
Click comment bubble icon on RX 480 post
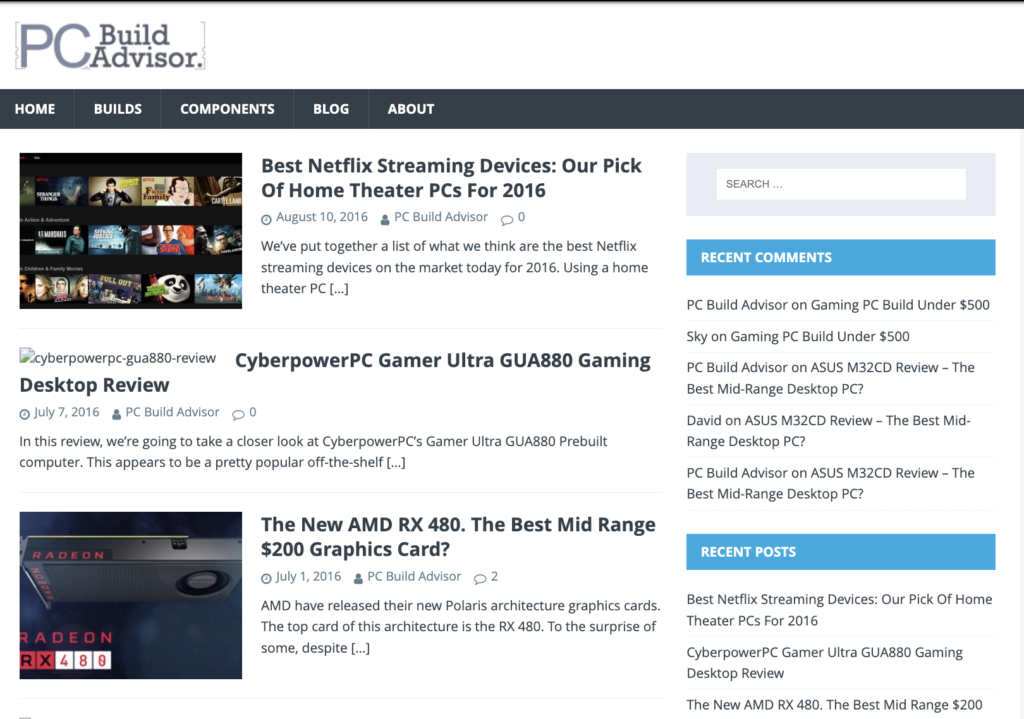[x=480, y=578]
